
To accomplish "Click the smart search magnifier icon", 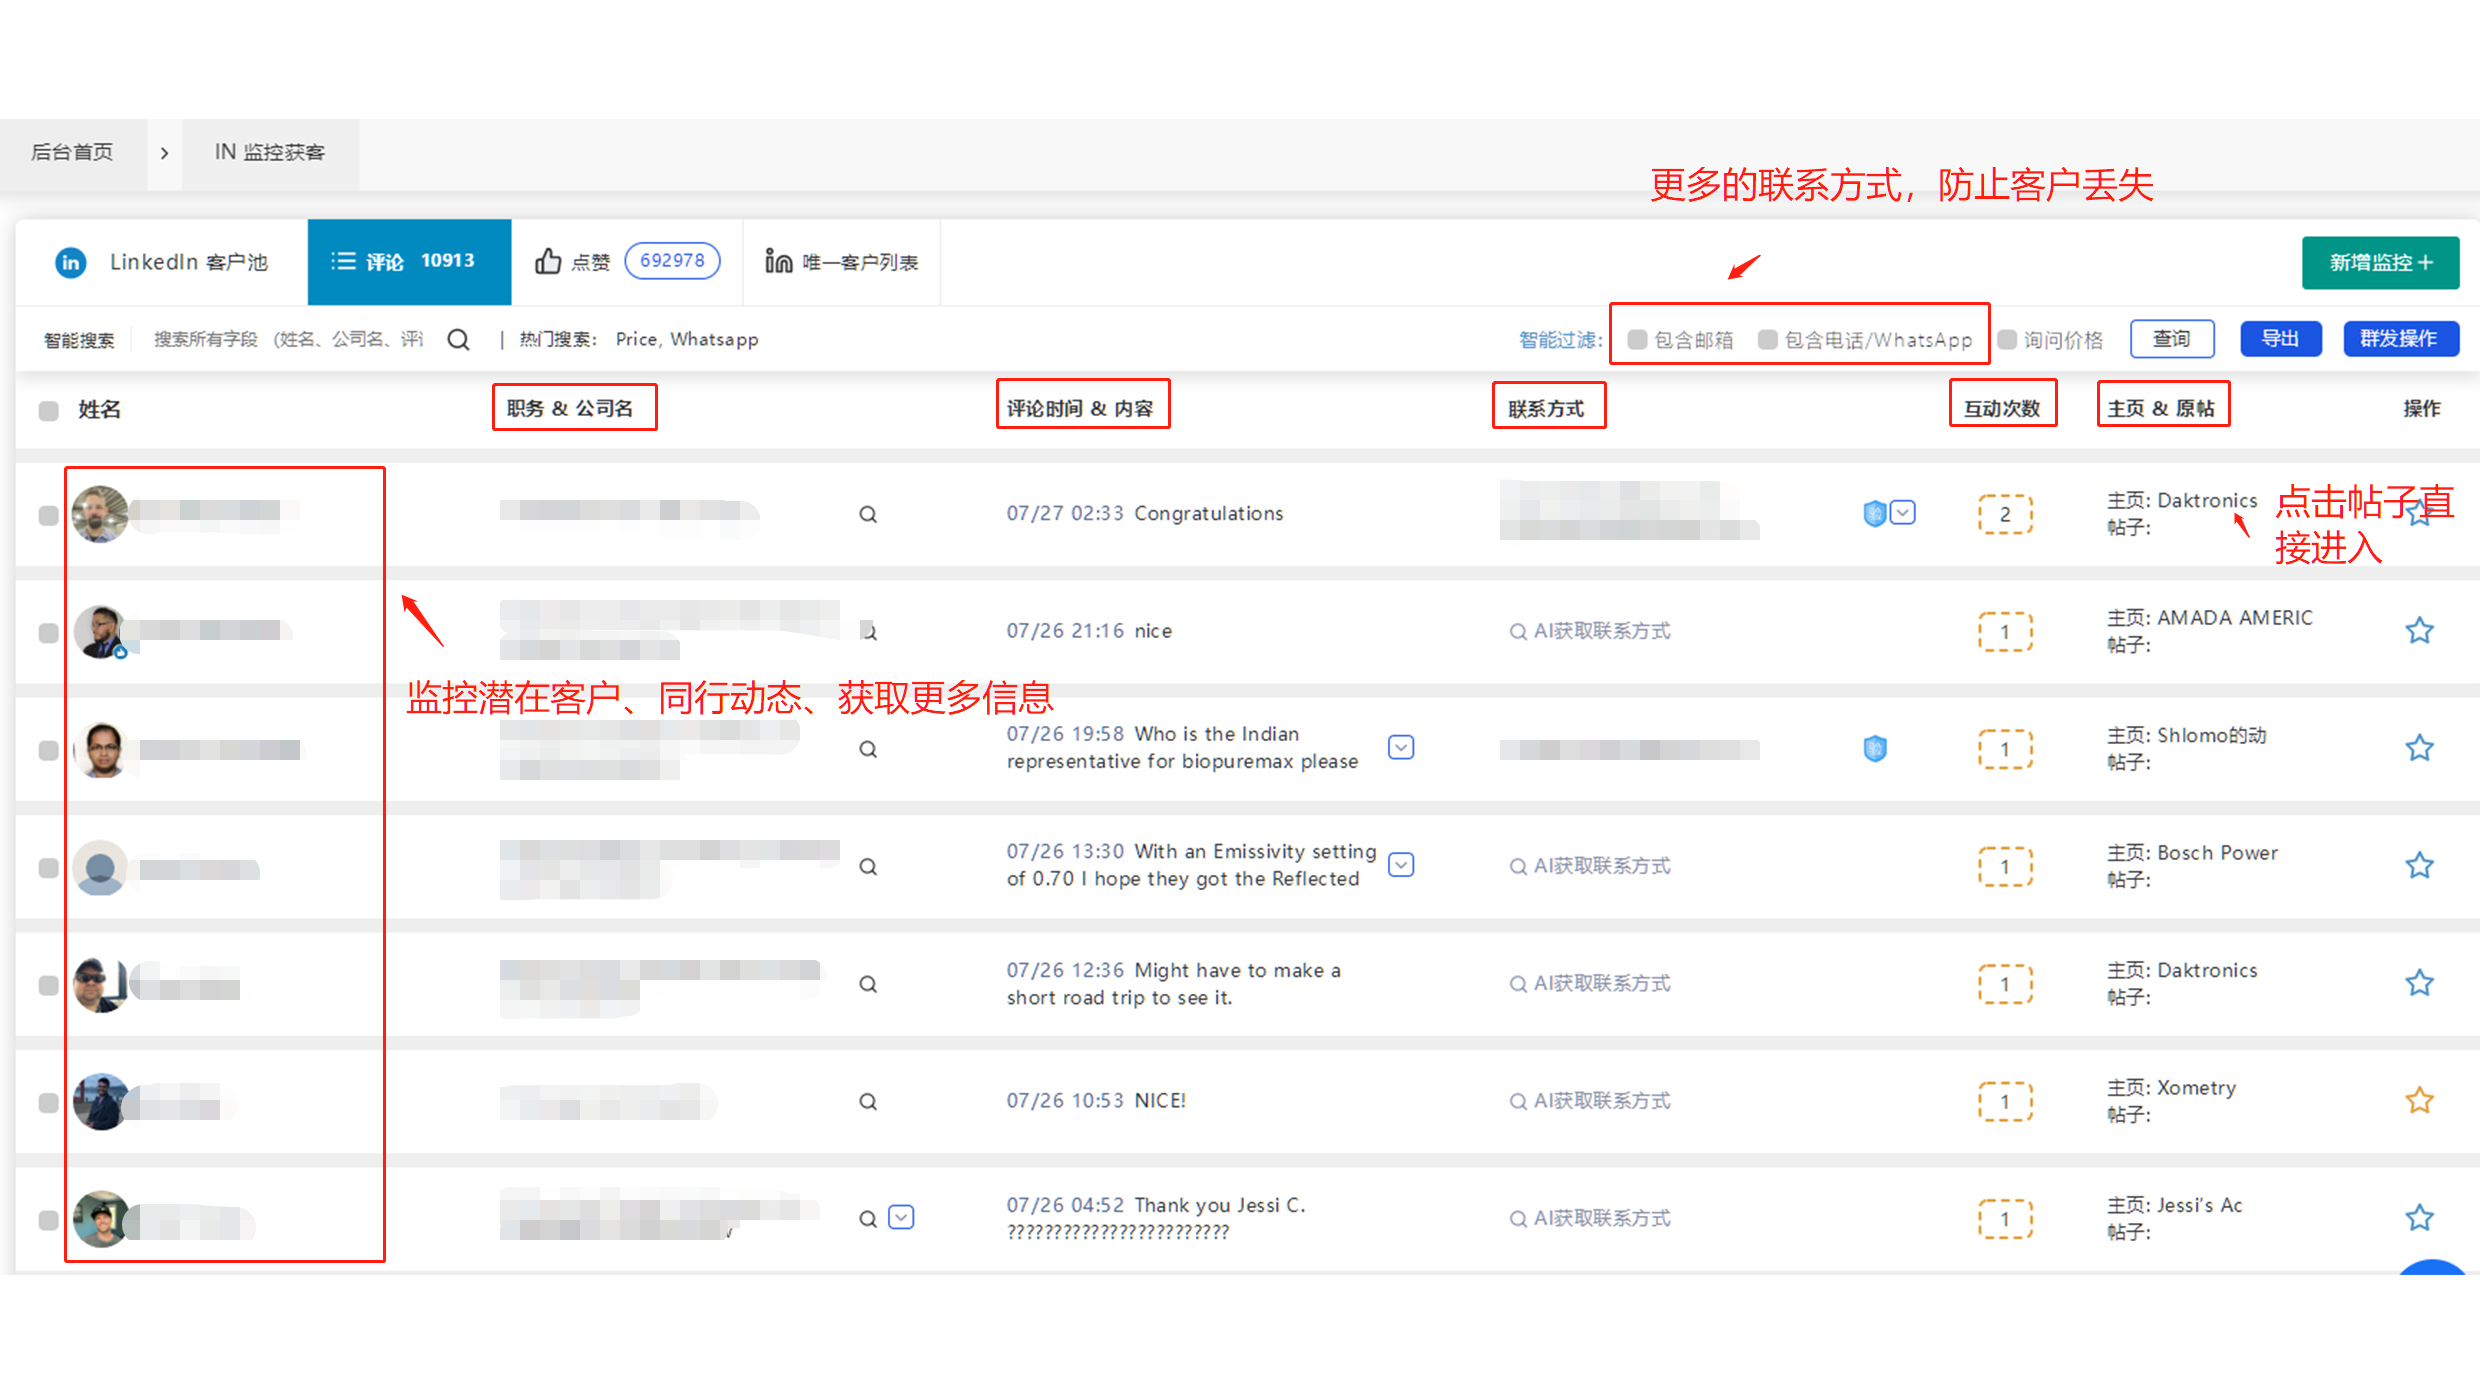I will click(x=458, y=340).
